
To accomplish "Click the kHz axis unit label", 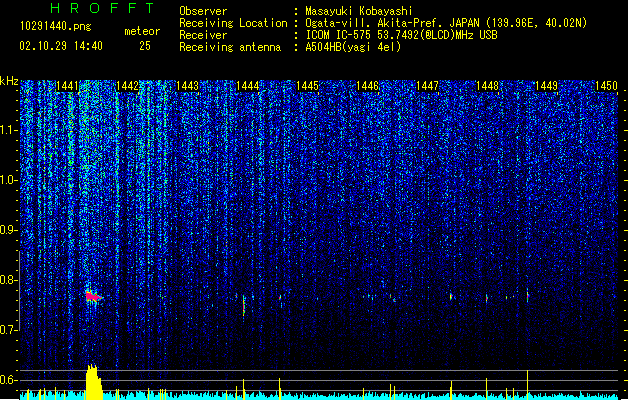I will pyautogui.click(x=9, y=81).
